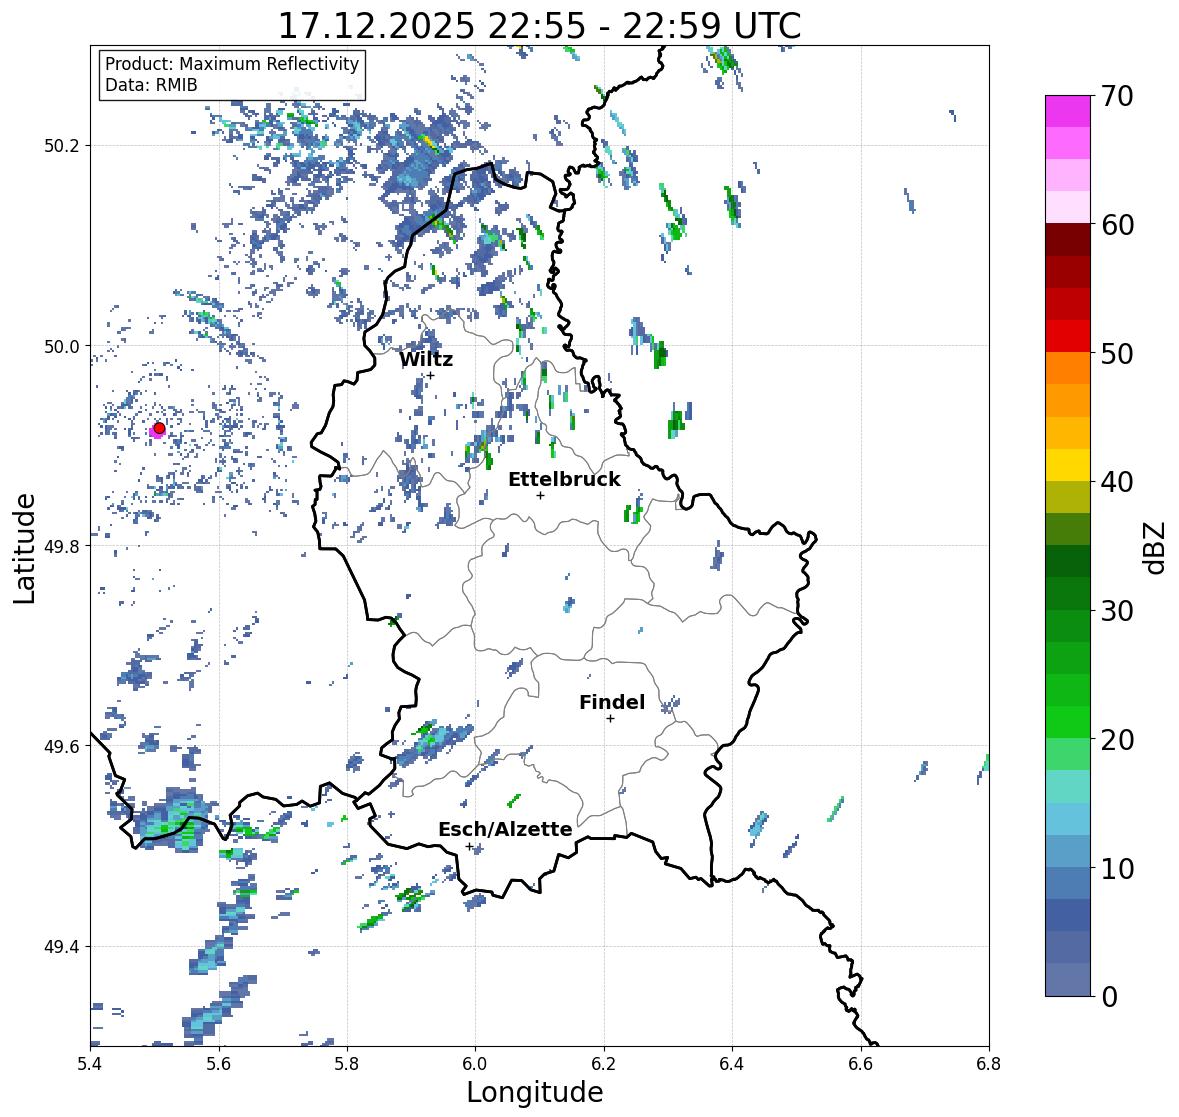The width and height of the screenshot is (1179, 1117).
Task: Click the longitude tick label 6.8
Action: click(989, 1063)
